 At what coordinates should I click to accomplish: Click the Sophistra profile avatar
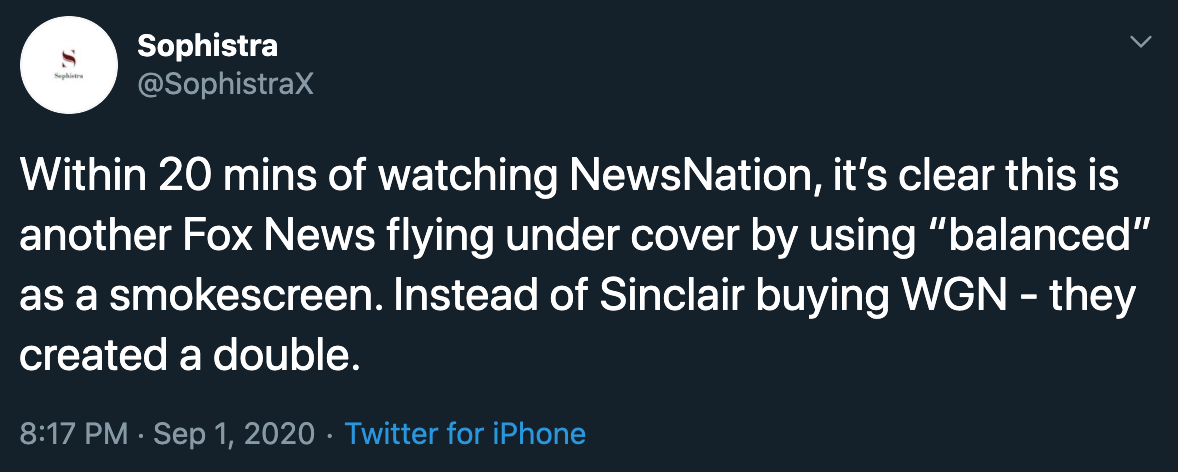tap(65, 68)
